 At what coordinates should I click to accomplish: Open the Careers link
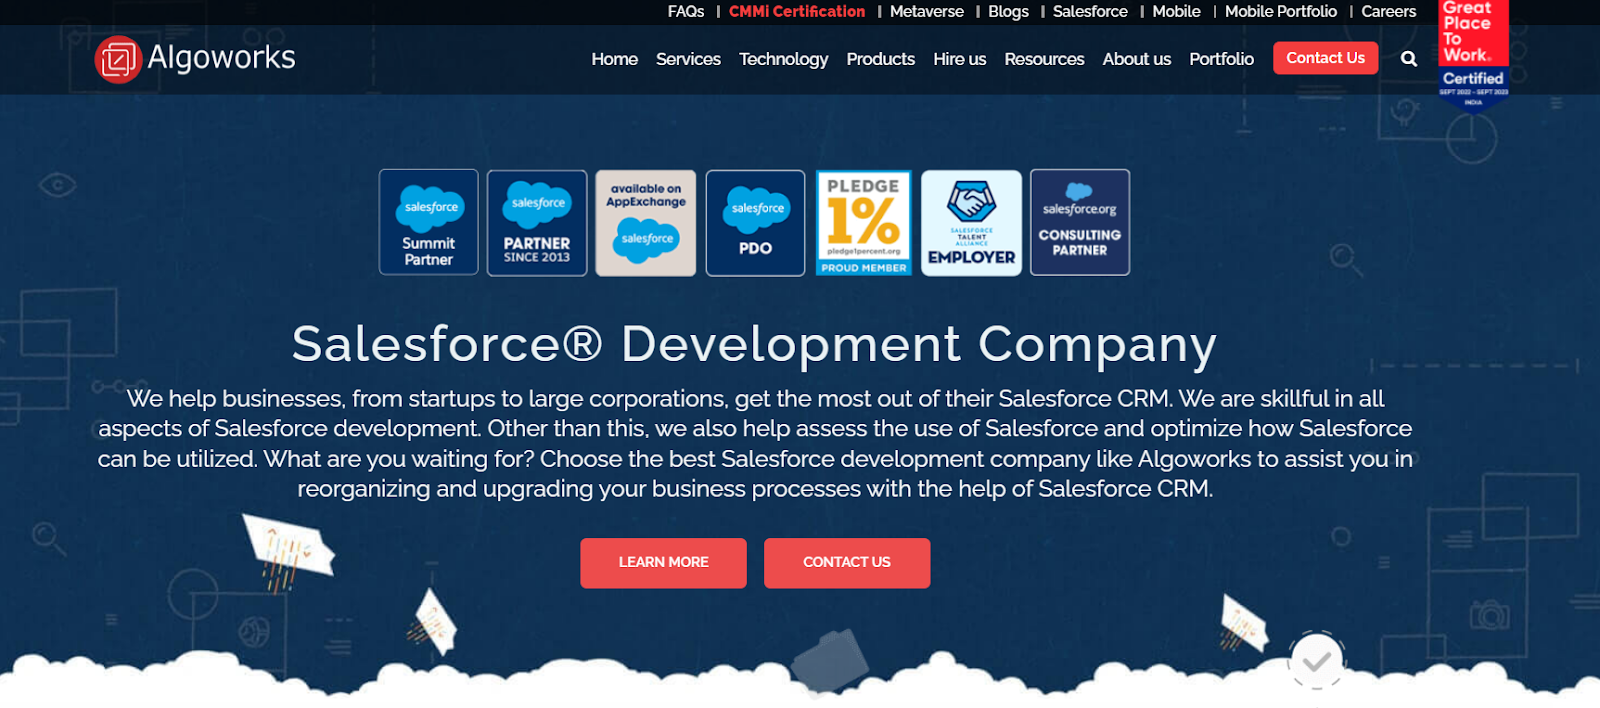(x=1389, y=11)
